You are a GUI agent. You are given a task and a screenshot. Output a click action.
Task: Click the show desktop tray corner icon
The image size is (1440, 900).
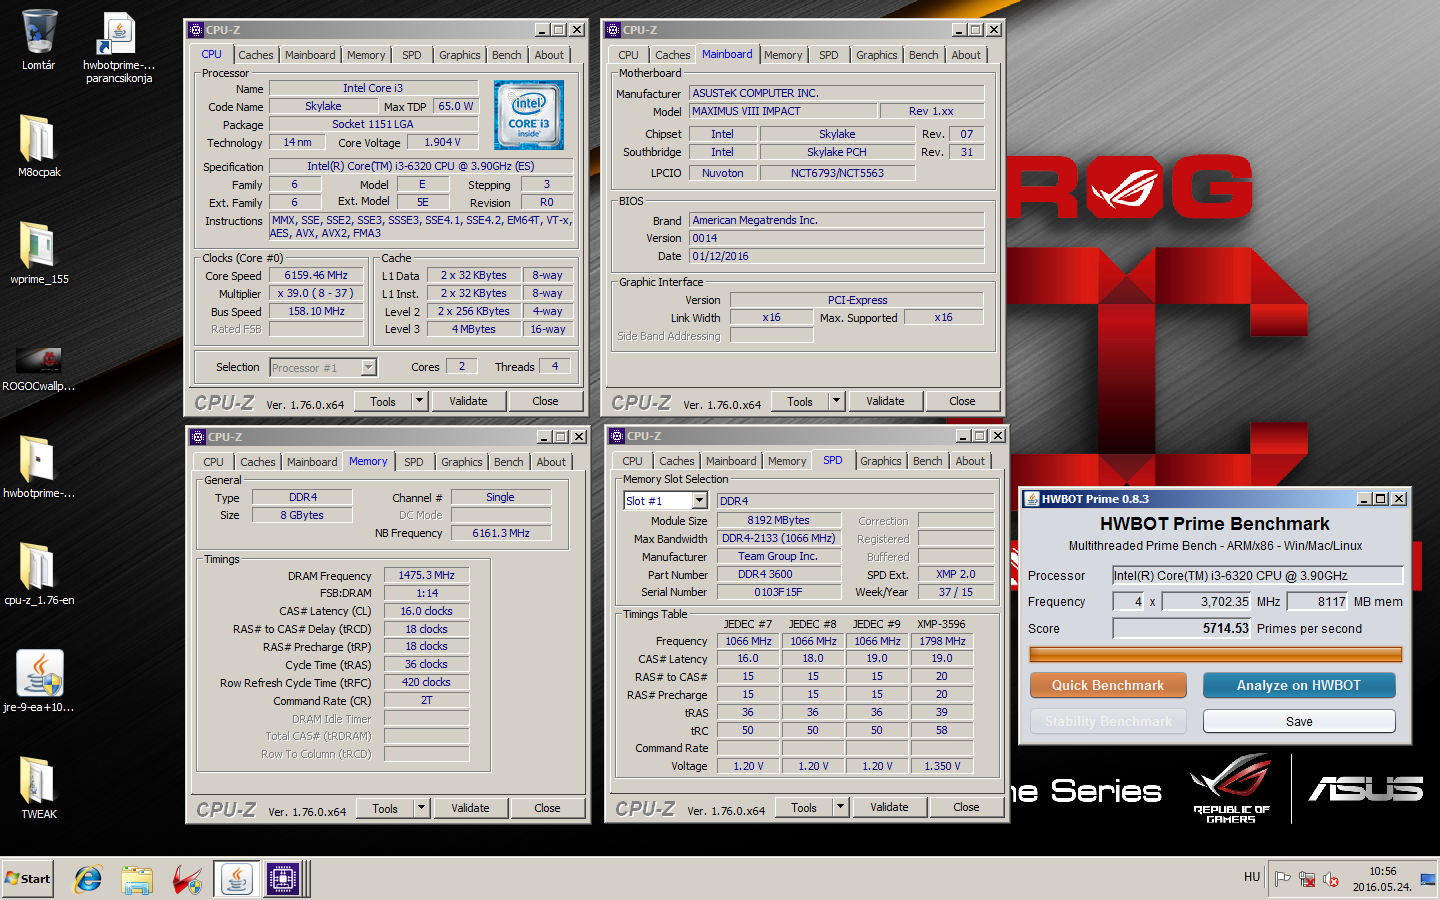point(1427,879)
